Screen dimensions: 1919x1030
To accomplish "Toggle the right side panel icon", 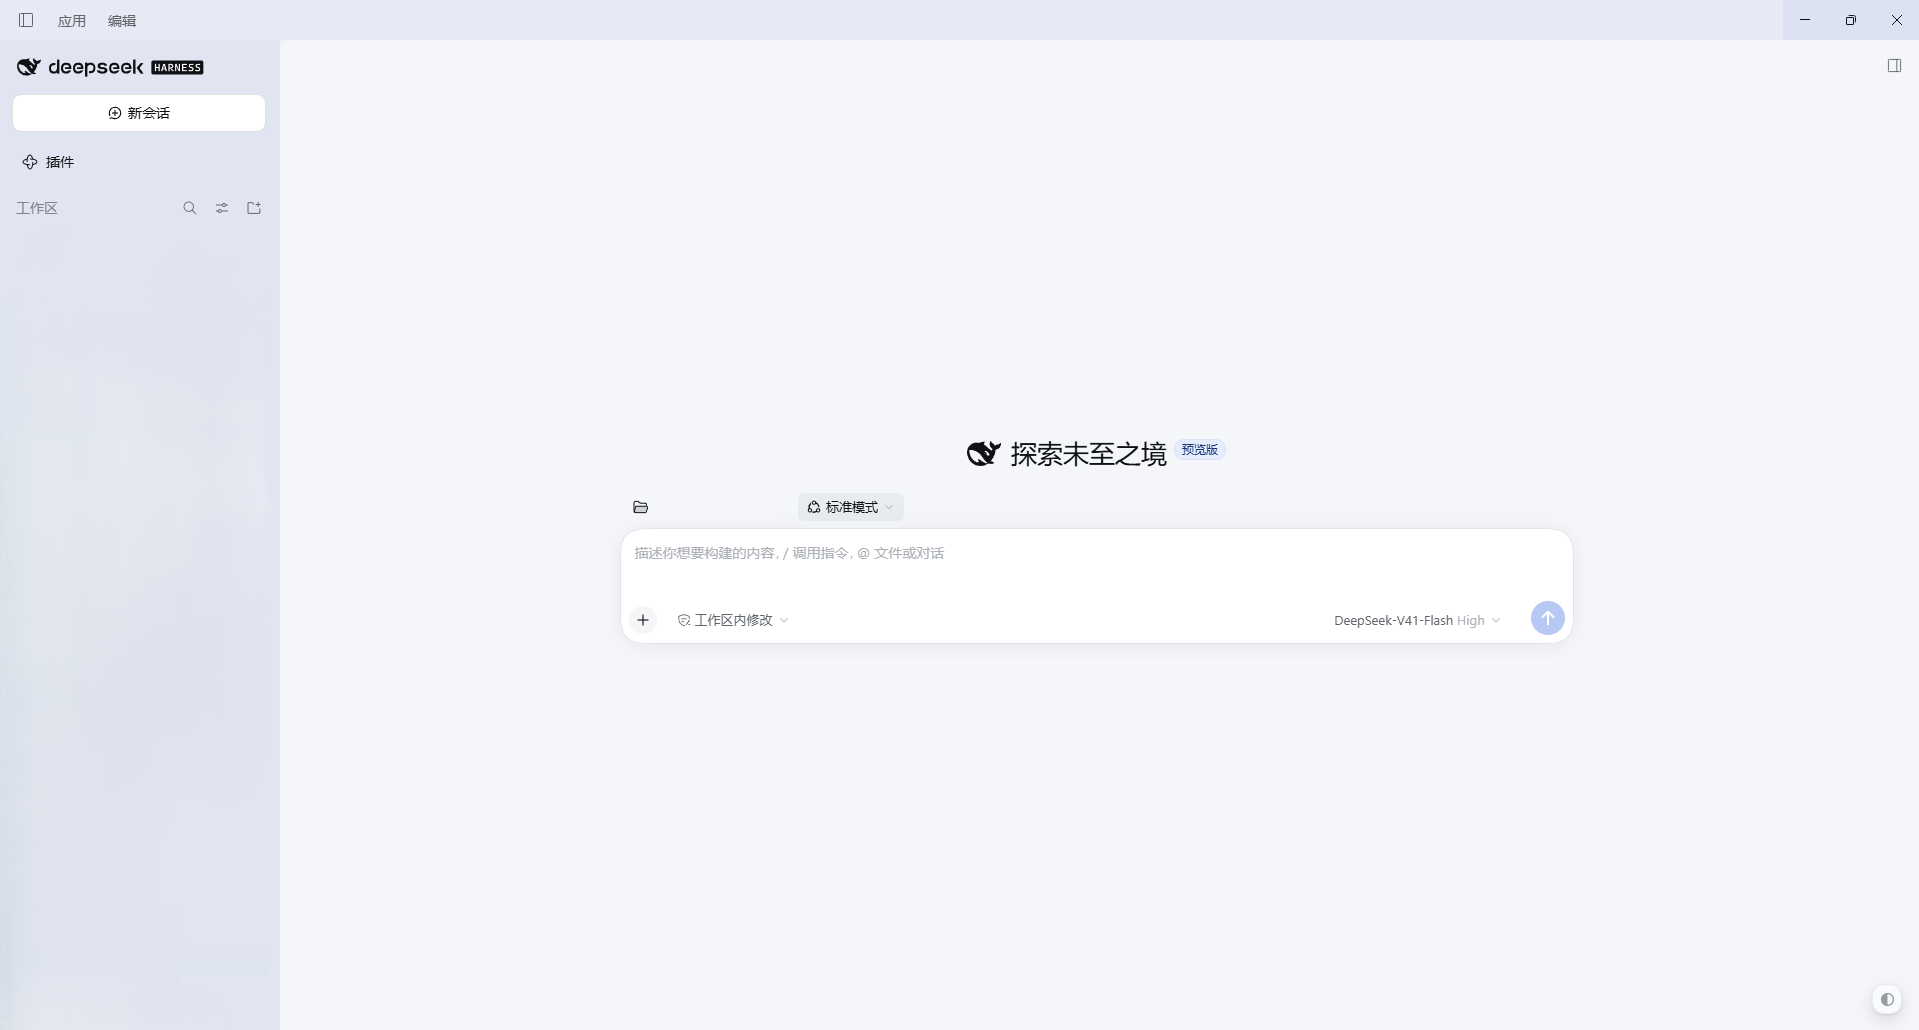I will 1894,66.
